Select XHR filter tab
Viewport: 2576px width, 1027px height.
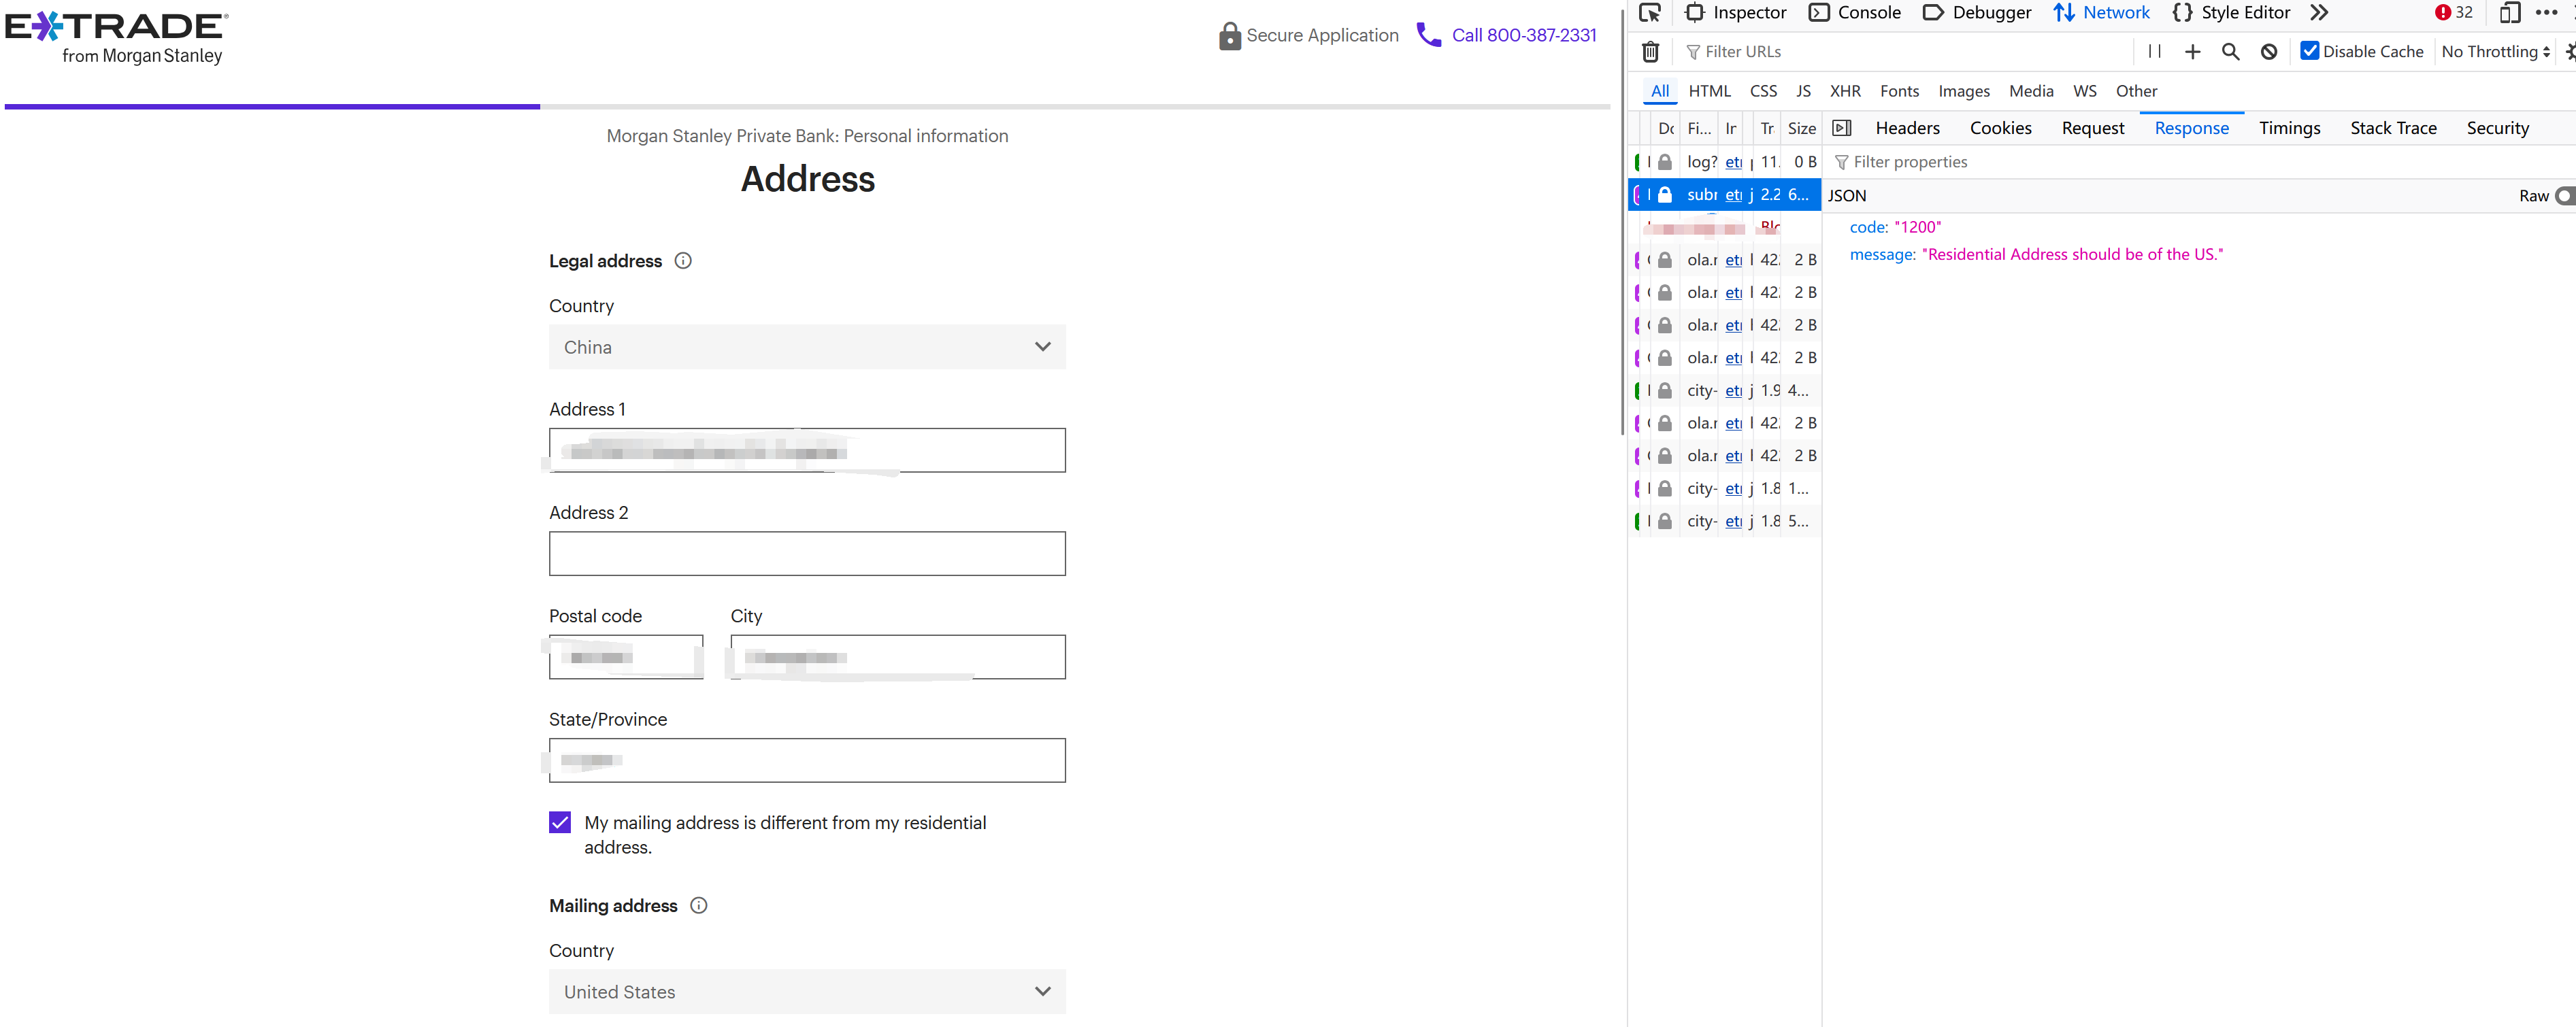[1845, 91]
